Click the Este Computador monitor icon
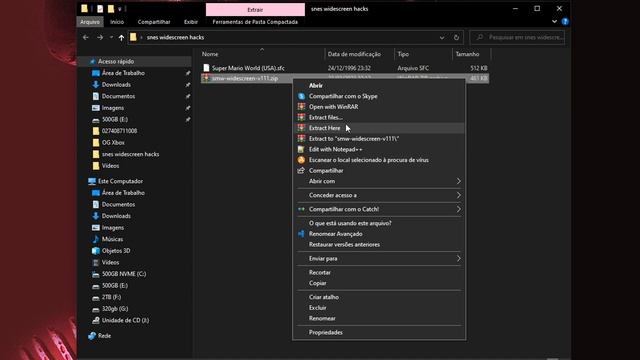The height and width of the screenshot is (360, 640). (92, 181)
